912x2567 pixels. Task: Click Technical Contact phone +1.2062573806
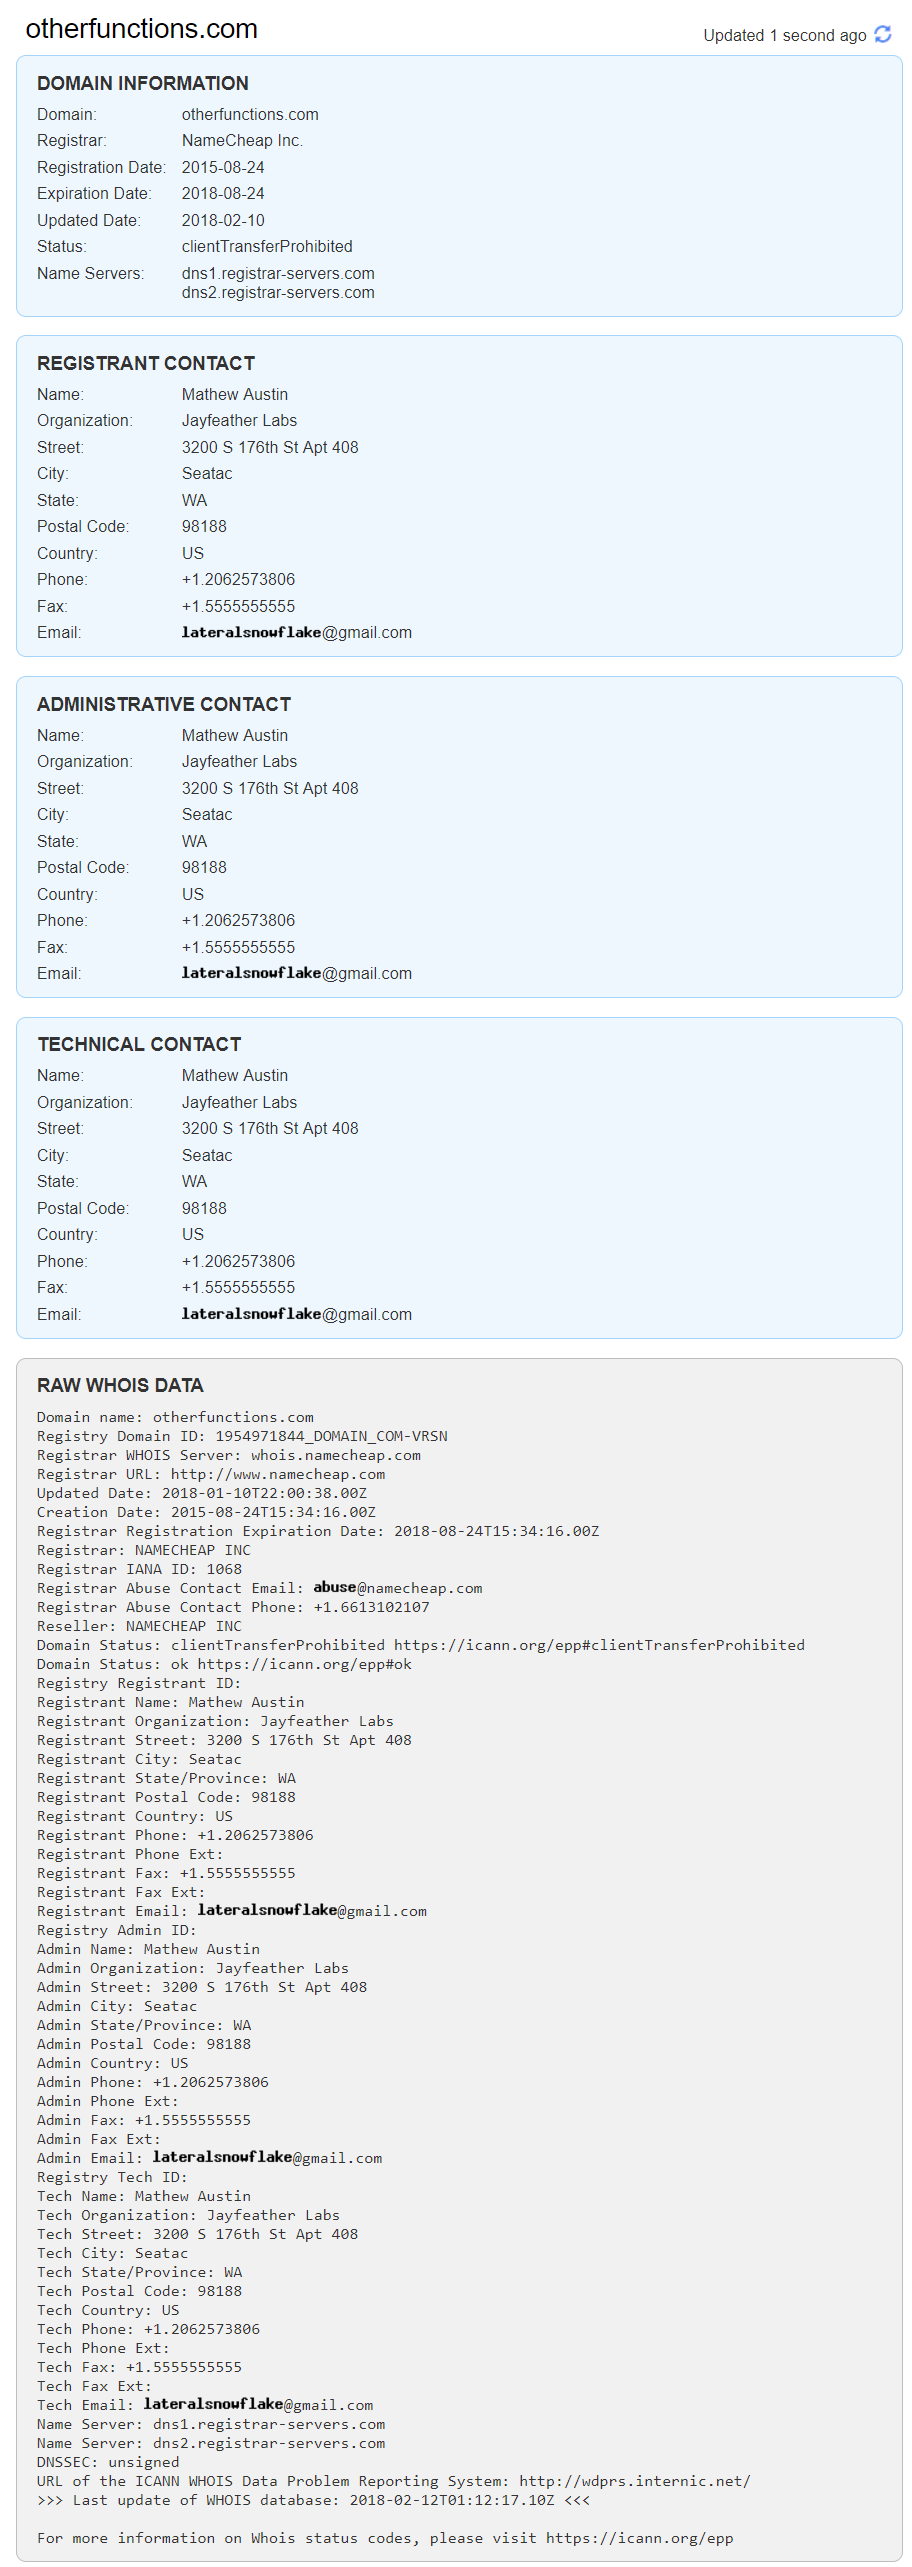238,1262
